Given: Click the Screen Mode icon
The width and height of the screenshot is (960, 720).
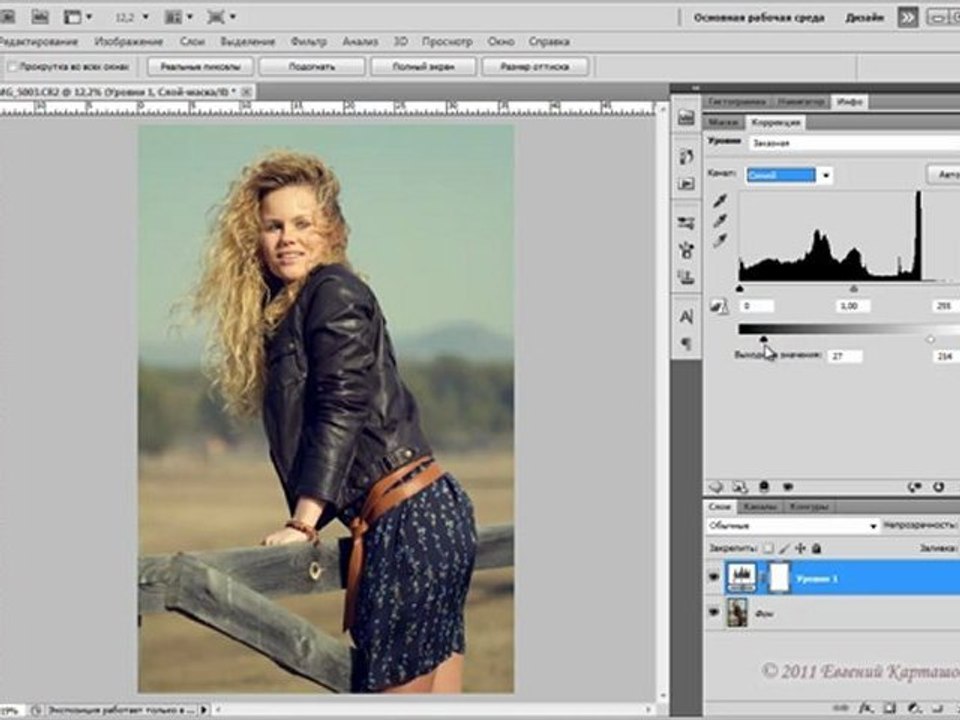Looking at the screenshot, I should click(216, 17).
